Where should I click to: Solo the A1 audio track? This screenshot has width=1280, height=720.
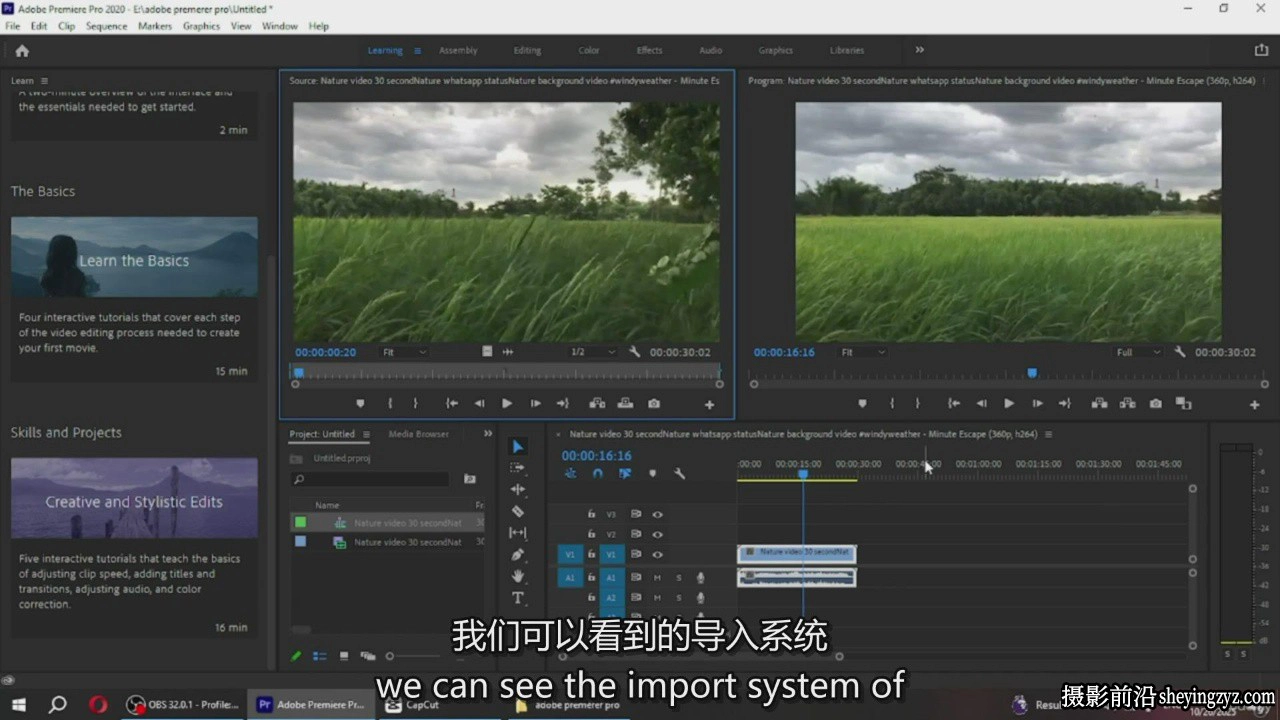click(x=678, y=577)
